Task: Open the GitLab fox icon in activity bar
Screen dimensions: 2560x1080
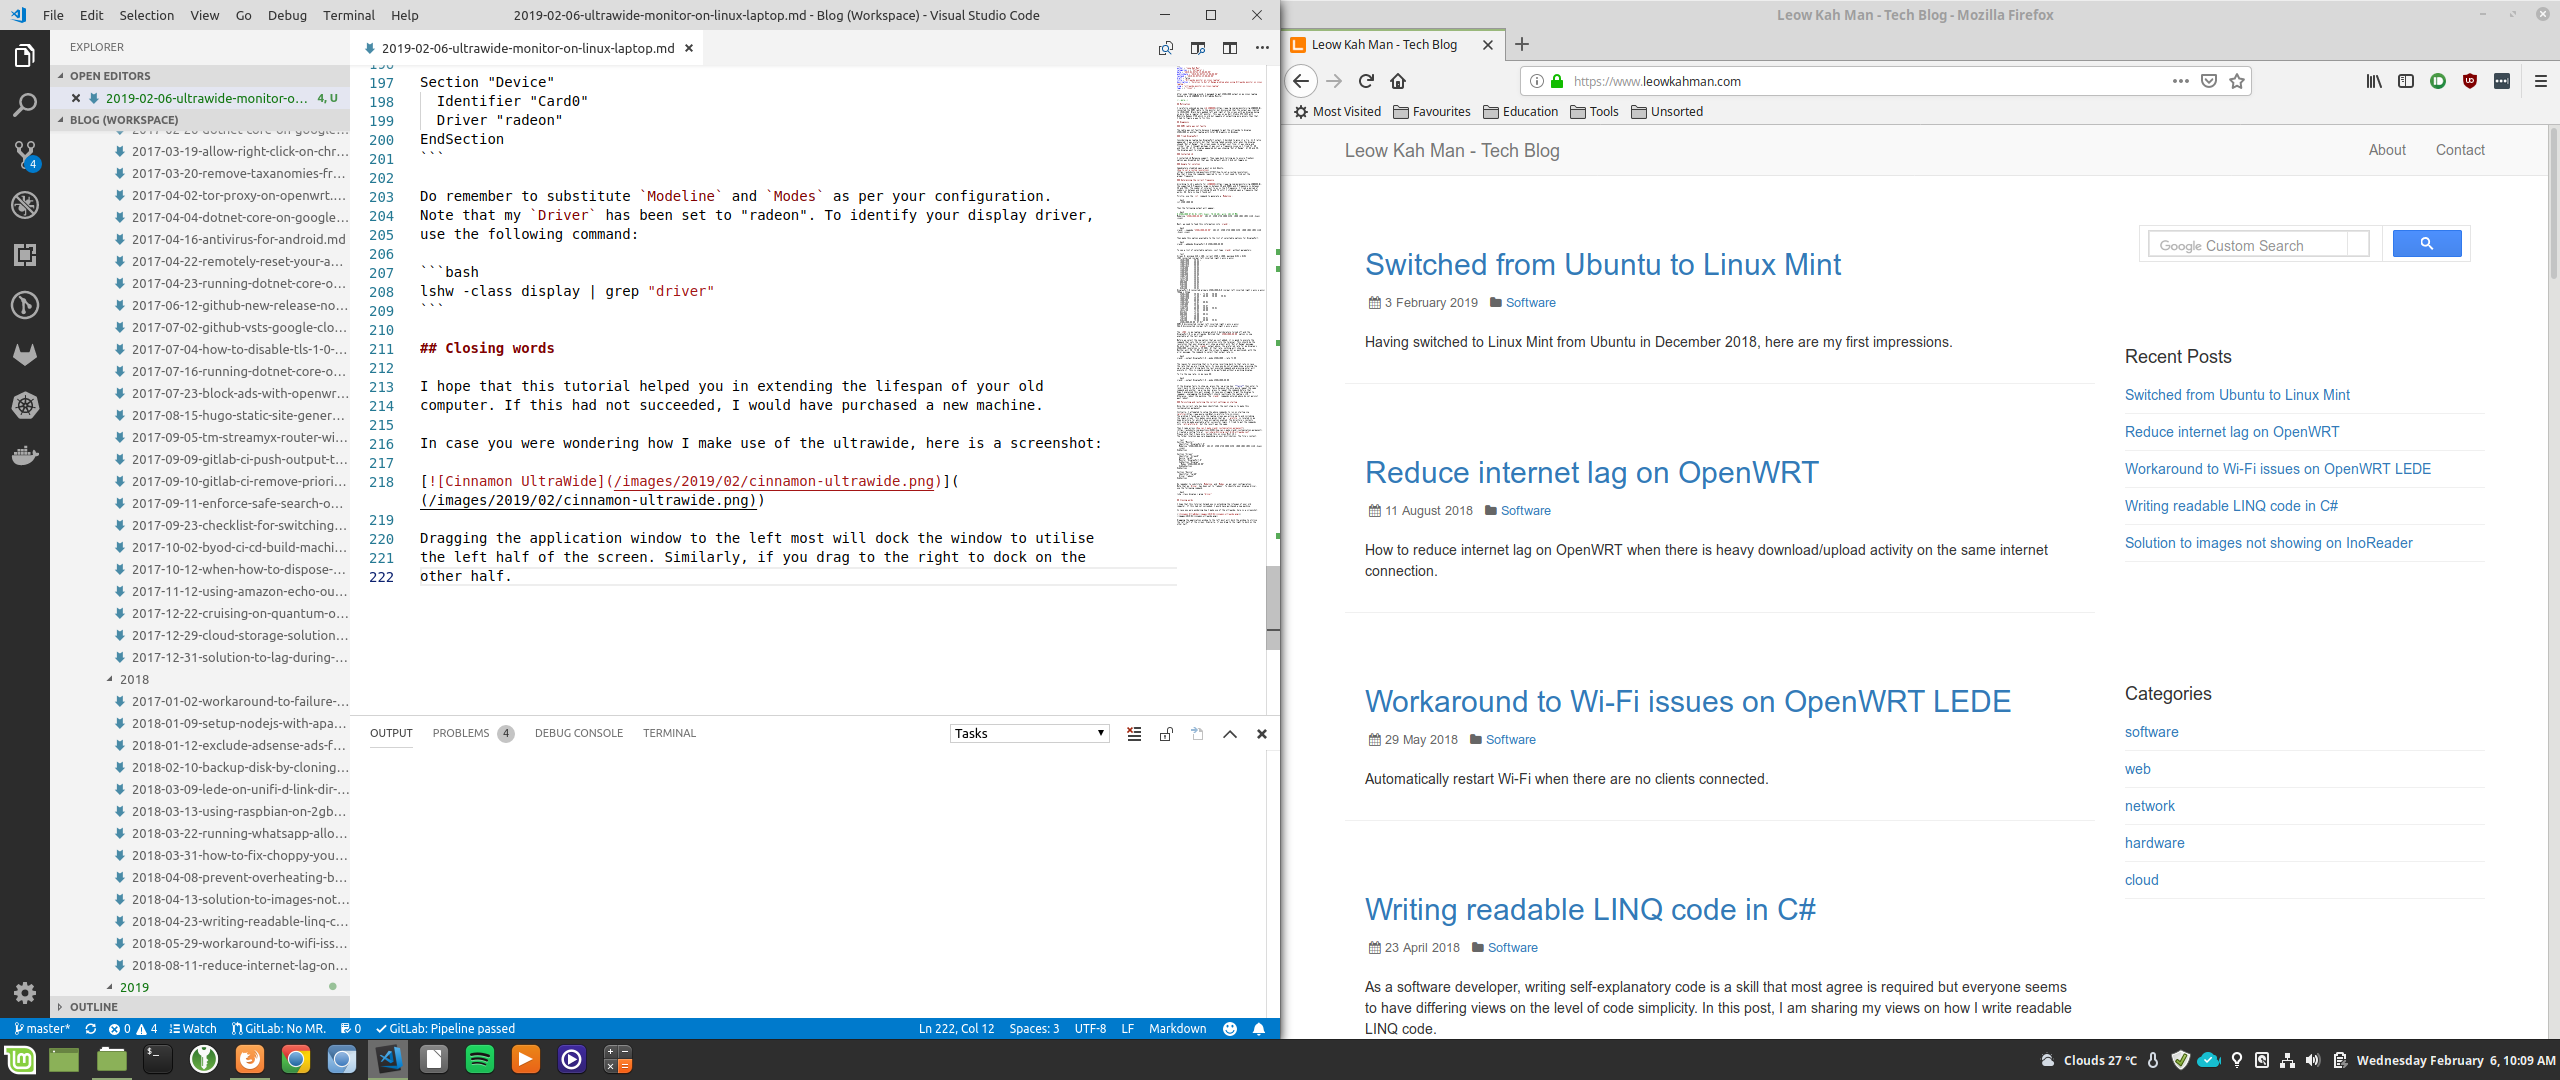Action: click(x=25, y=355)
